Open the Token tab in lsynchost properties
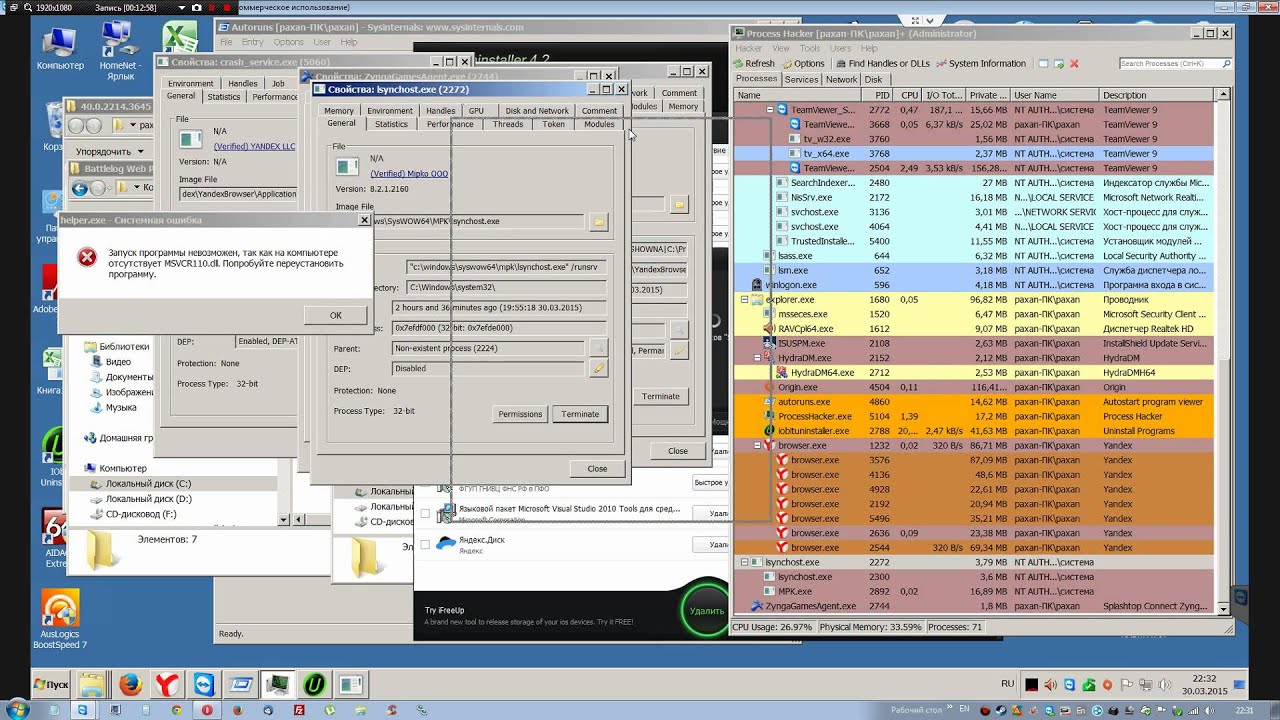The image size is (1280, 720). pos(553,124)
